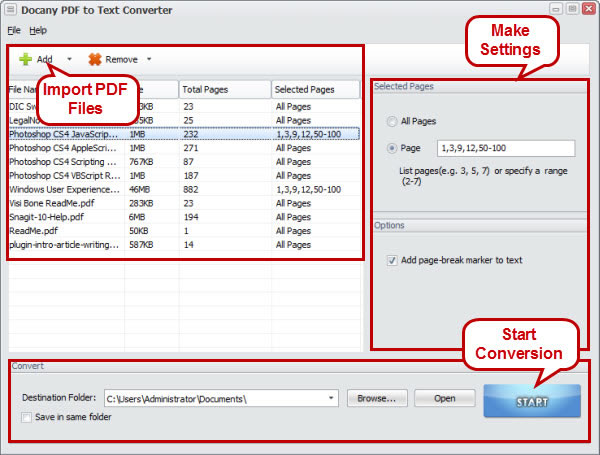Expand the Remove button dropdown arrow
This screenshot has width=600, height=455.
click(149, 59)
